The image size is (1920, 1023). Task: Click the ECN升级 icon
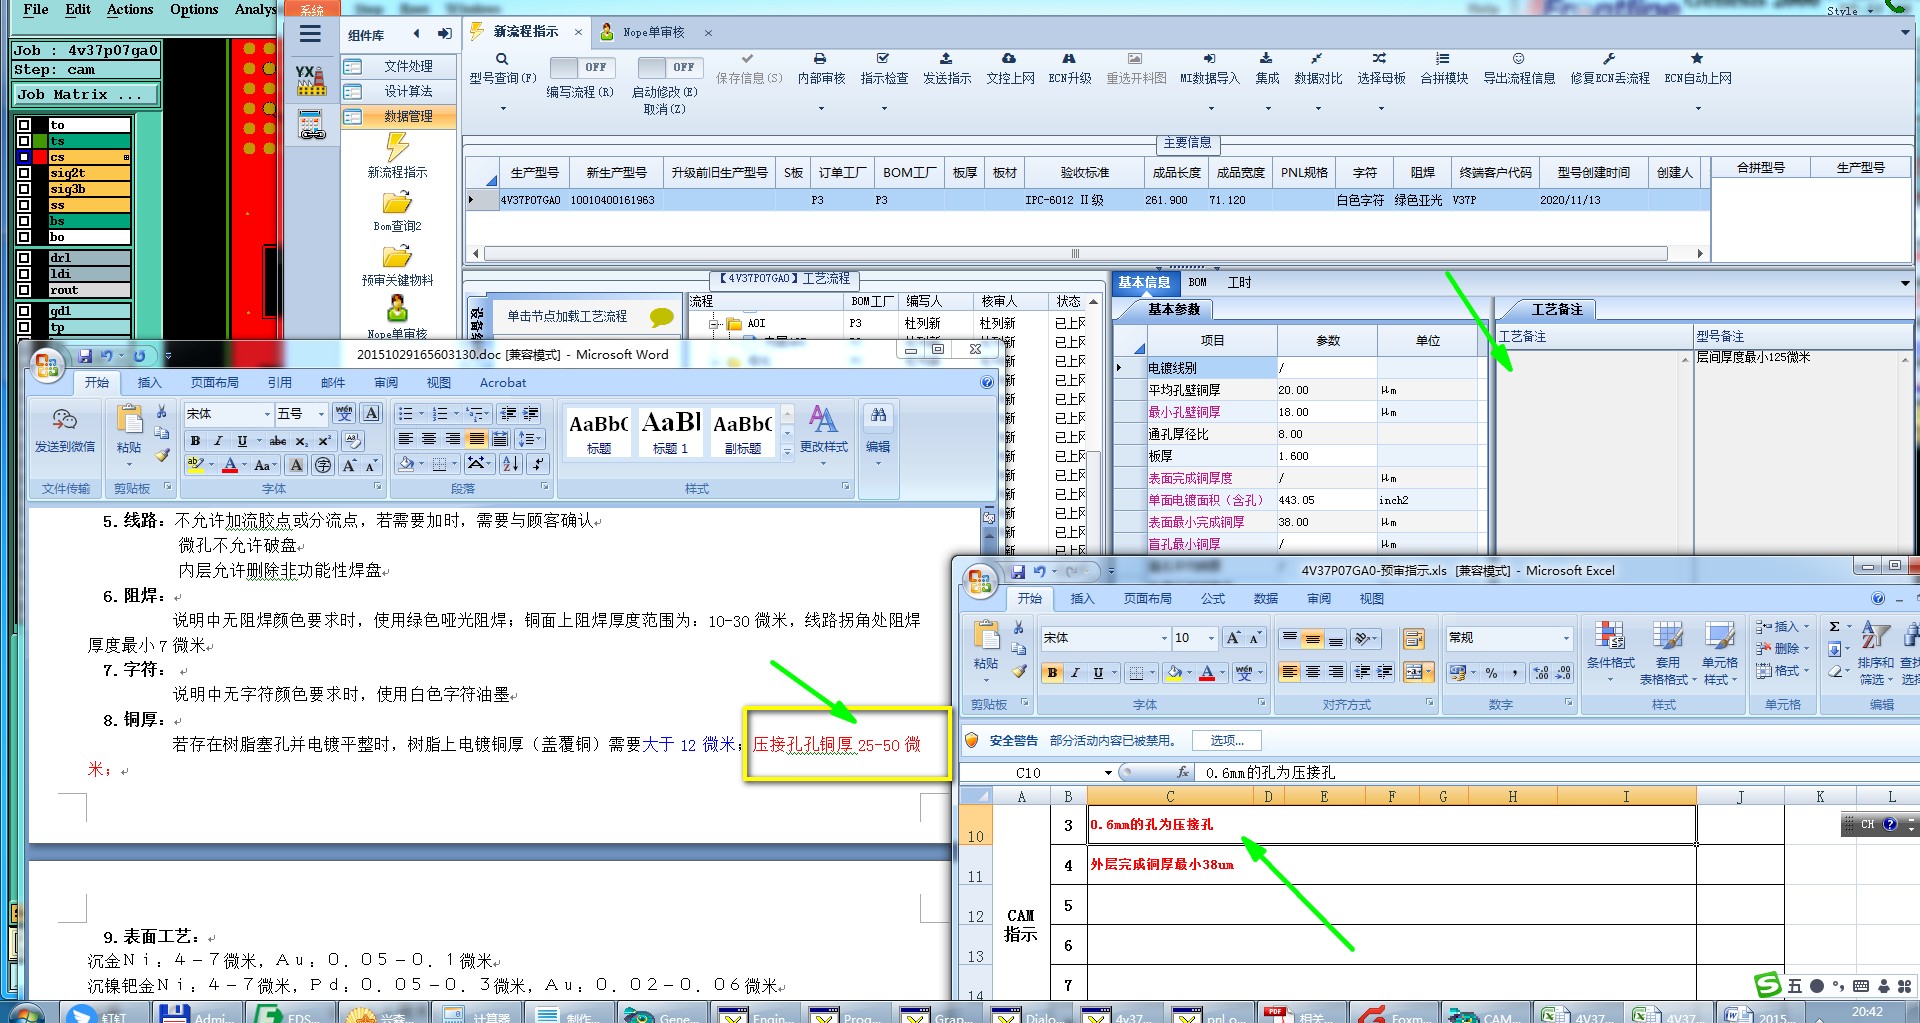tap(1069, 59)
